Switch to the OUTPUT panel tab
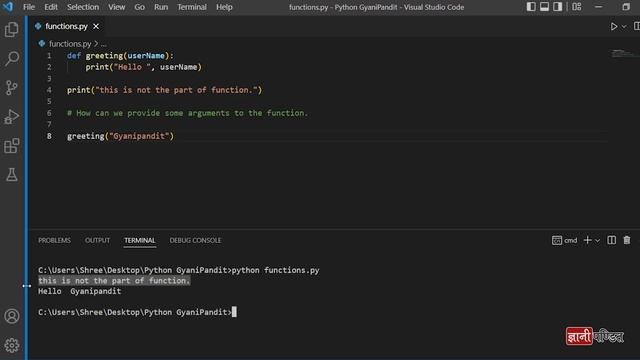 [x=97, y=240]
